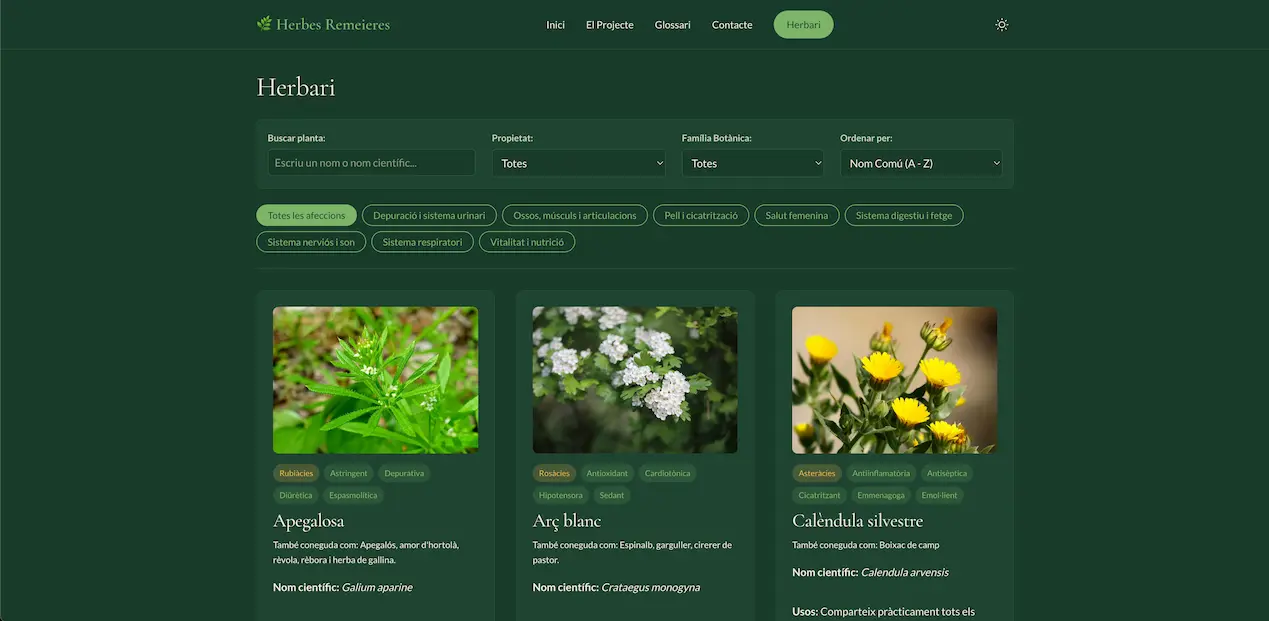Click the Cardiotònica tag
This screenshot has width=1269, height=621.
click(x=667, y=473)
